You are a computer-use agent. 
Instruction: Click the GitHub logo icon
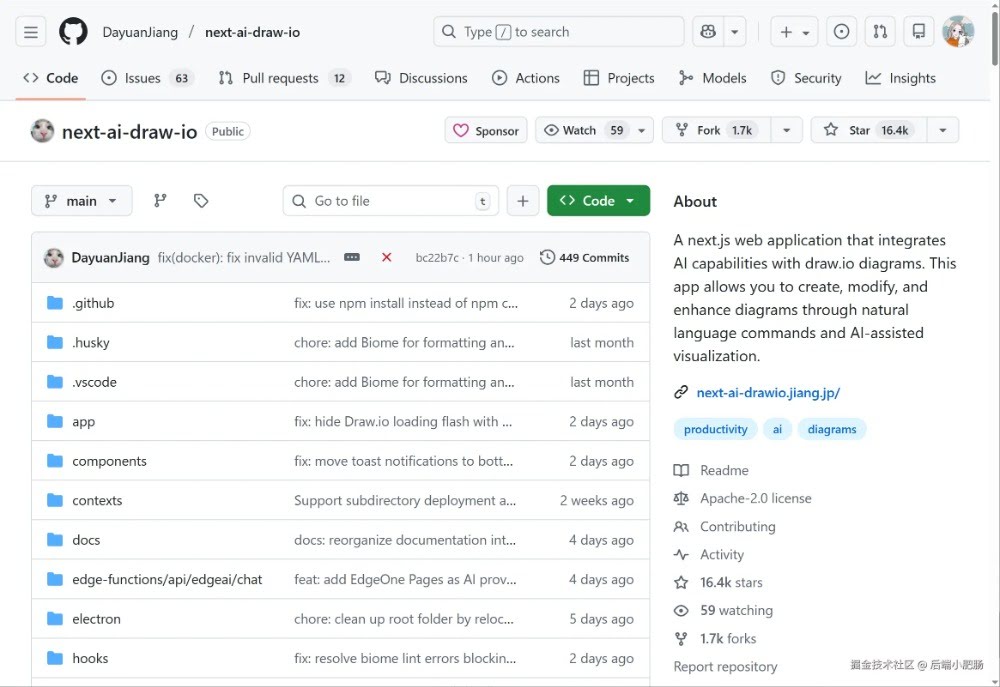73,32
